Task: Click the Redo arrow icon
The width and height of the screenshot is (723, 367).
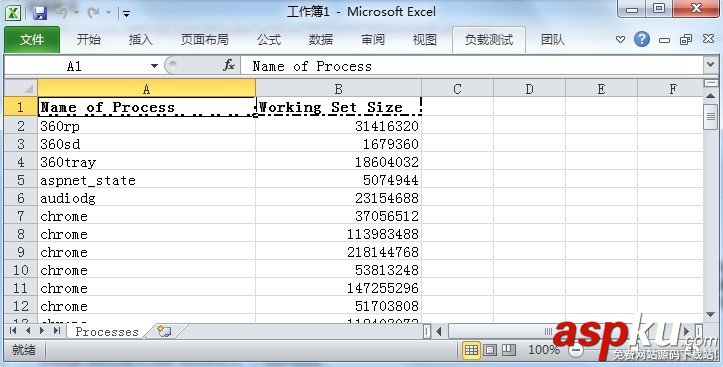Action: click(x=94, y=13)
